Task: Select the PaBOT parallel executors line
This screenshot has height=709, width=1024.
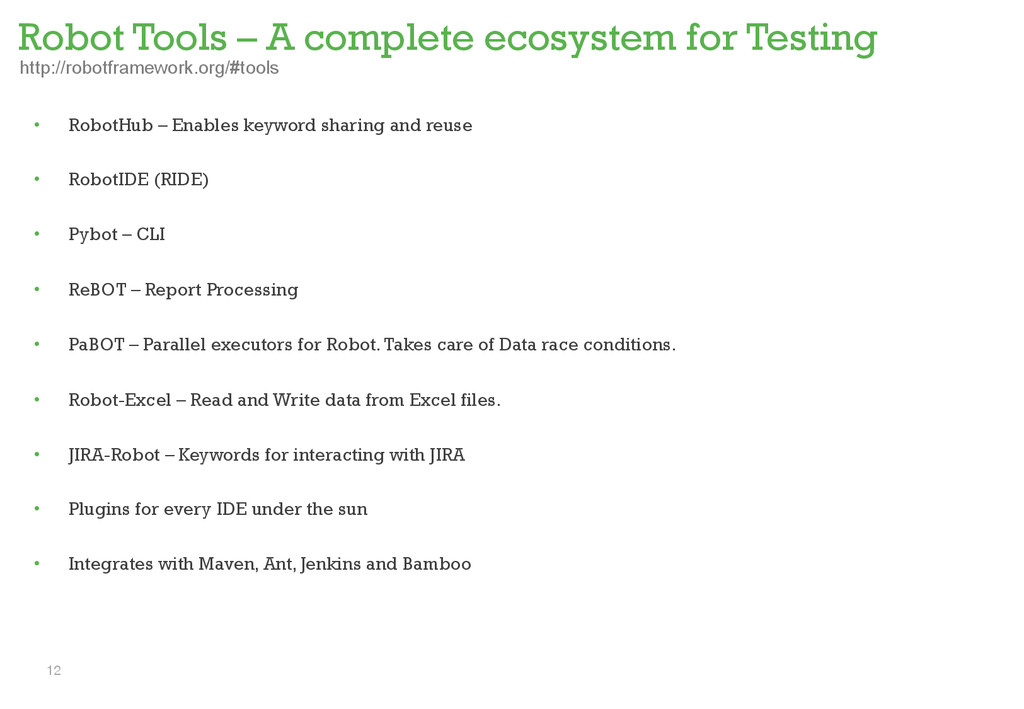Action: pyautogui.click(x=372, y=345)
